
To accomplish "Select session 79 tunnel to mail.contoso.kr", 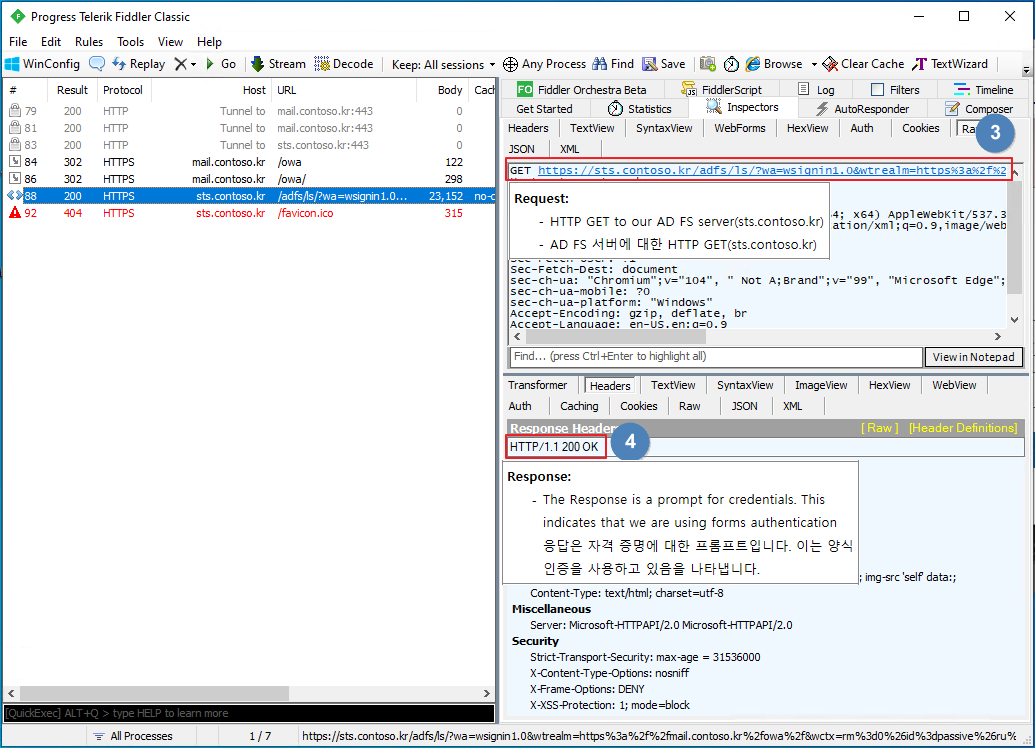I will 248,111.
